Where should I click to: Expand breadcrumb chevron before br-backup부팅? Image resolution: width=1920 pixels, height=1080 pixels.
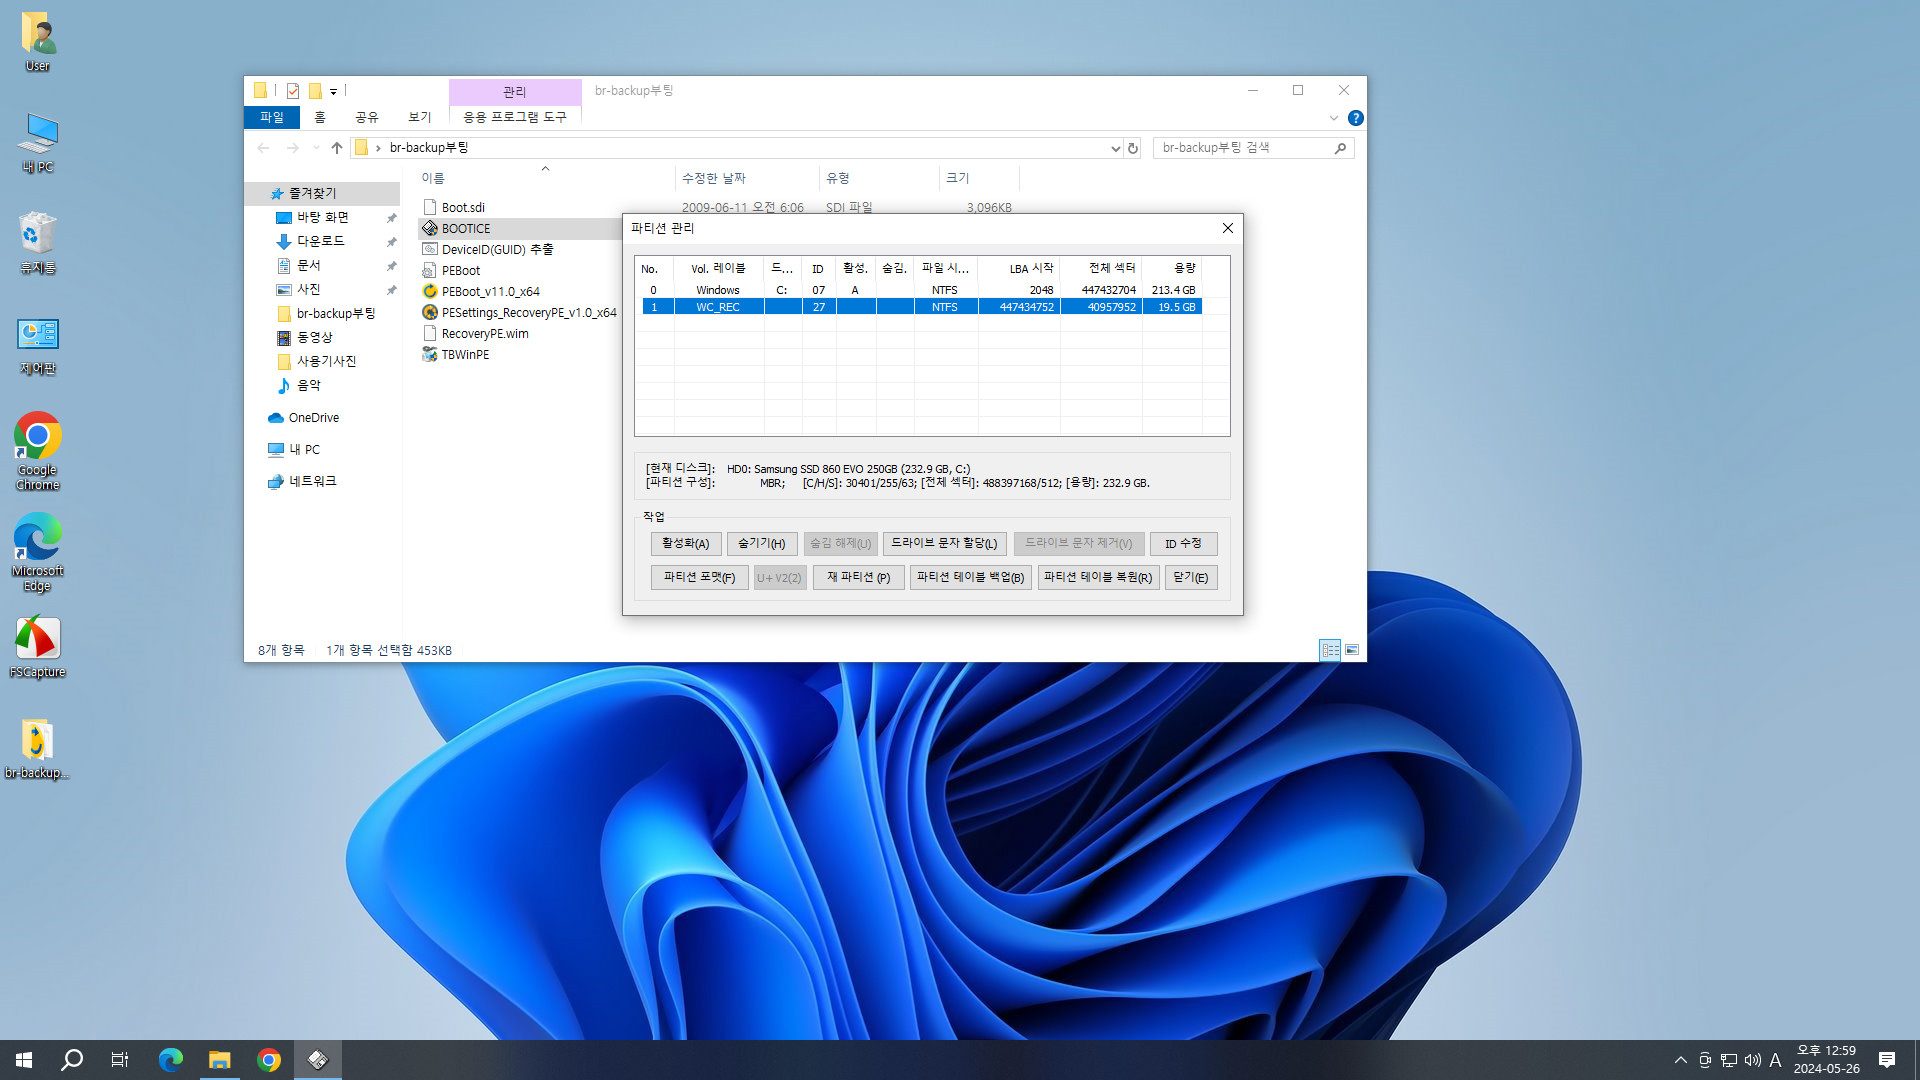(378, 148)
